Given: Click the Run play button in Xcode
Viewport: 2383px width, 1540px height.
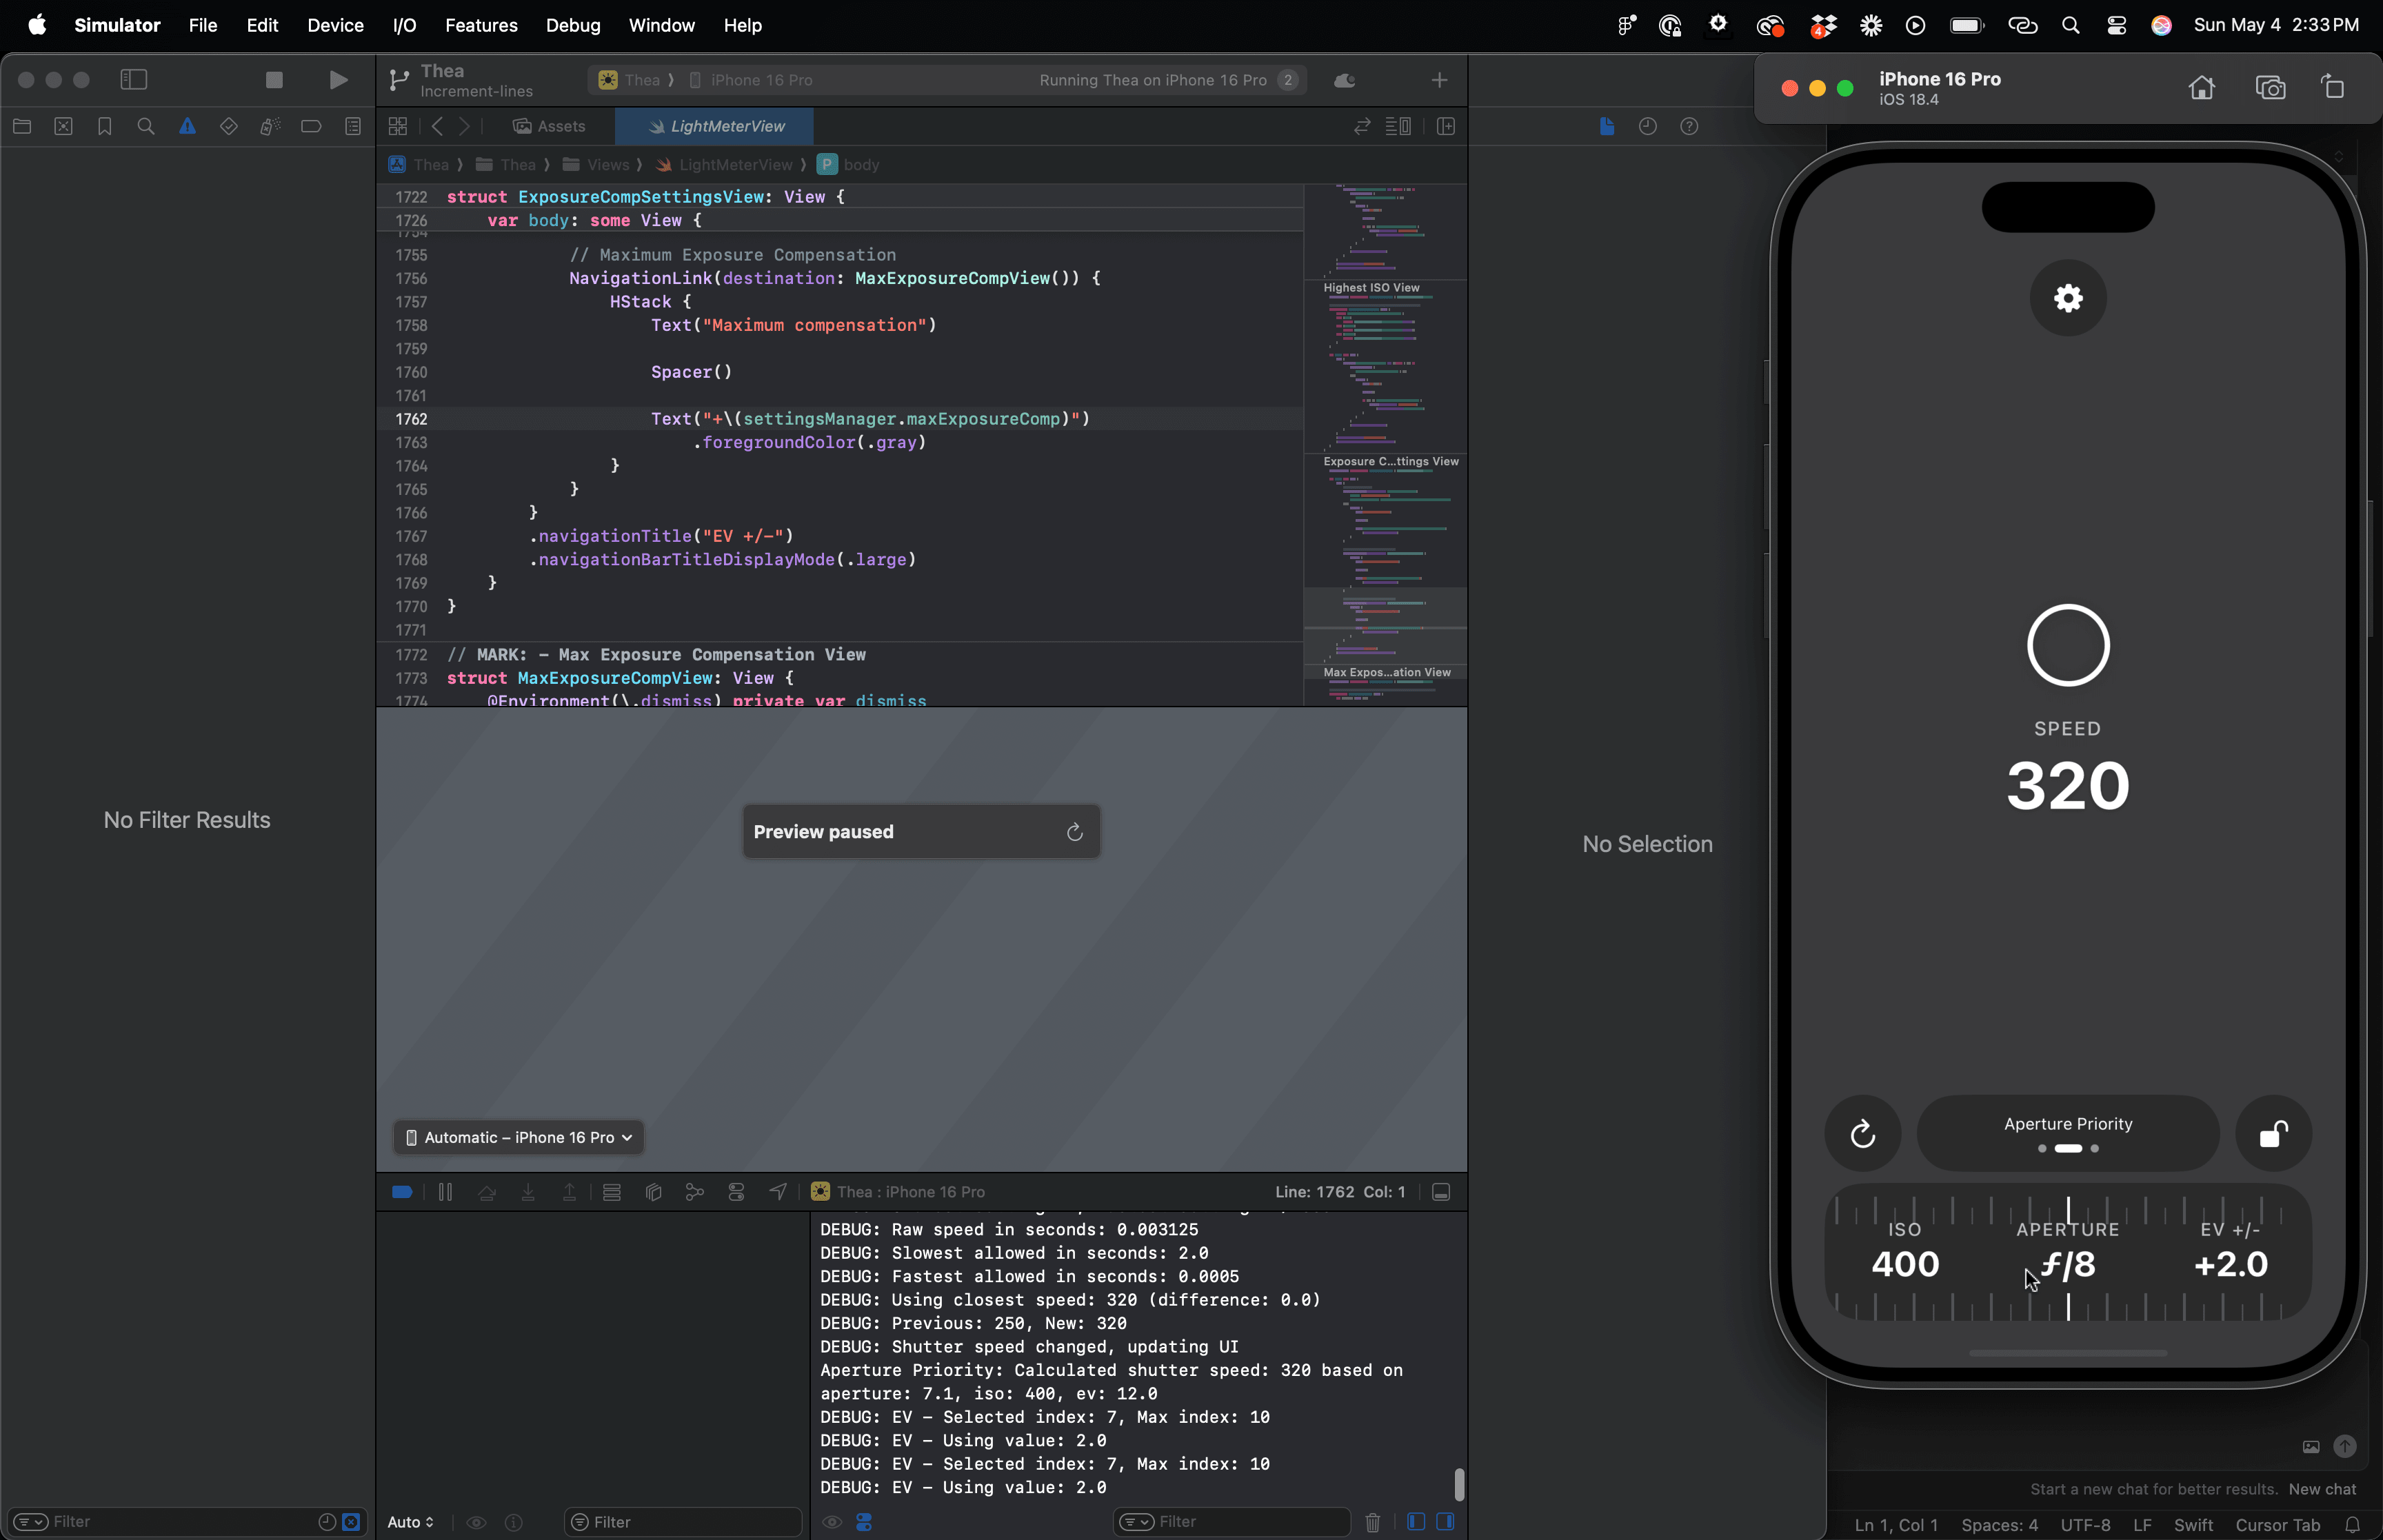Looking at the screenshot, I should 339,80.
